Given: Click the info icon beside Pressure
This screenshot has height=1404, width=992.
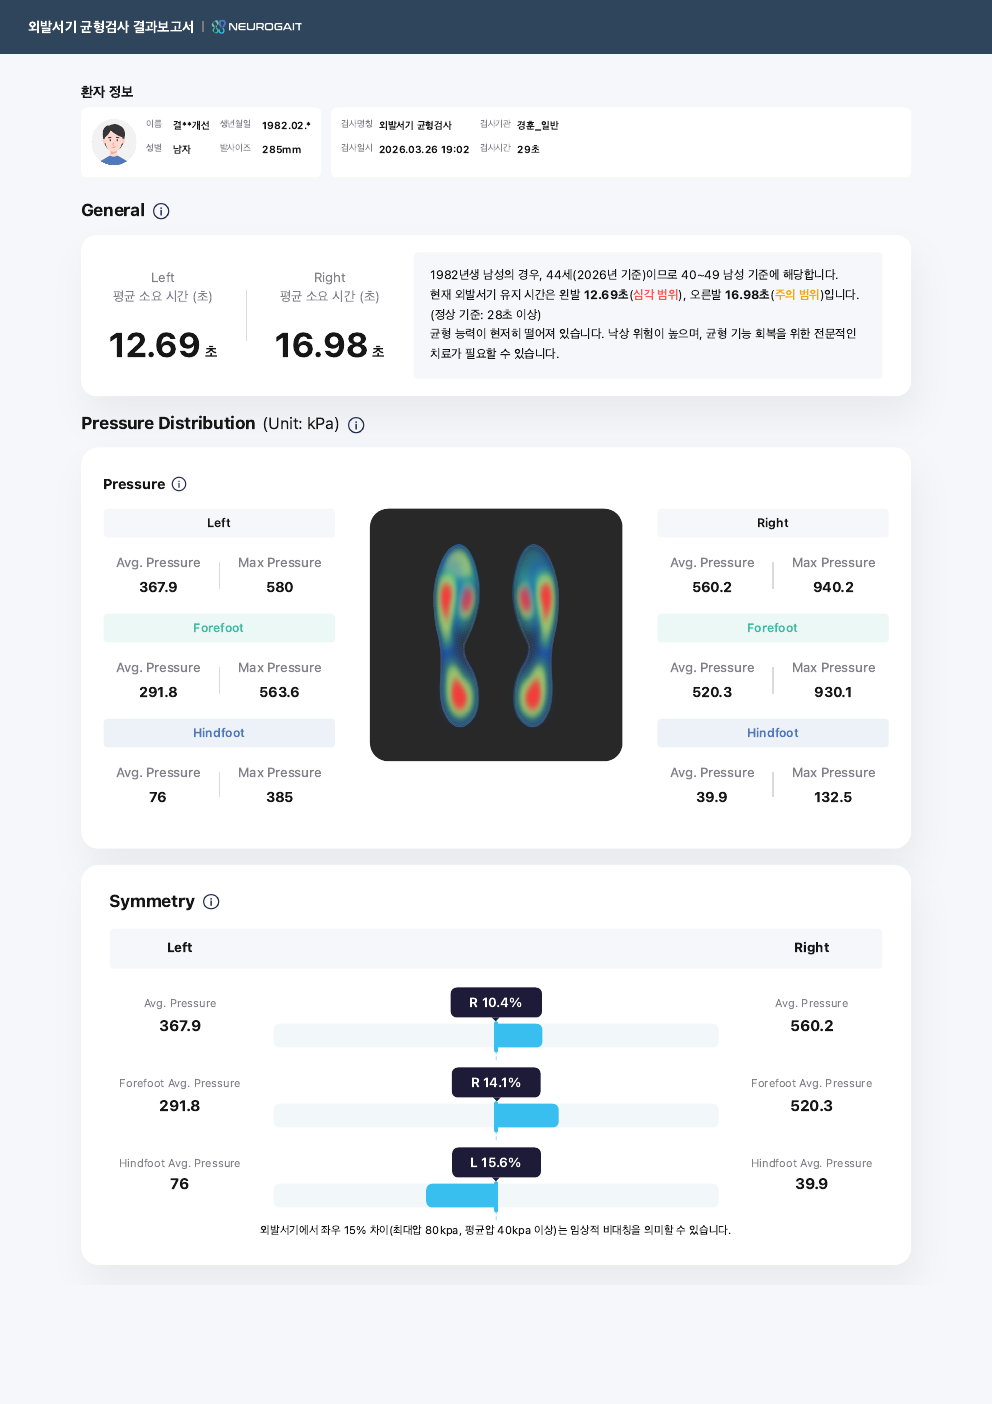Looking at the screenshot, I should [179, 484].
